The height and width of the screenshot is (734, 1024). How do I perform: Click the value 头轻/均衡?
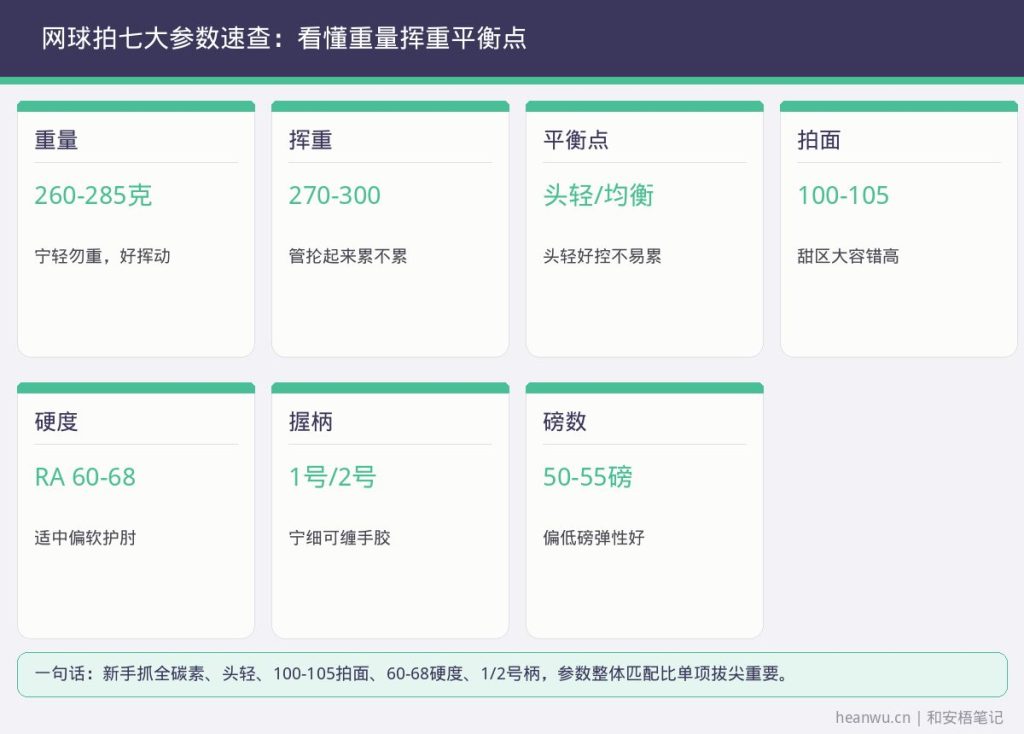[x=598, y=195]
